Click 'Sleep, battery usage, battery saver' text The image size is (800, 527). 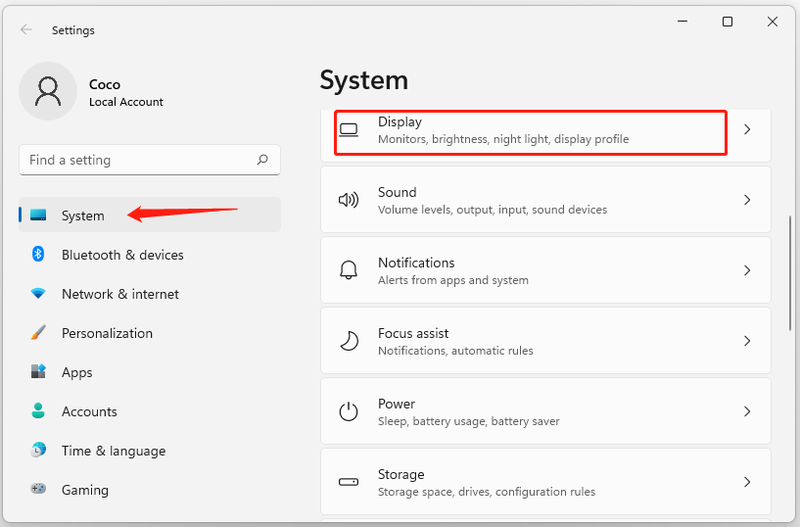(468, 421)
